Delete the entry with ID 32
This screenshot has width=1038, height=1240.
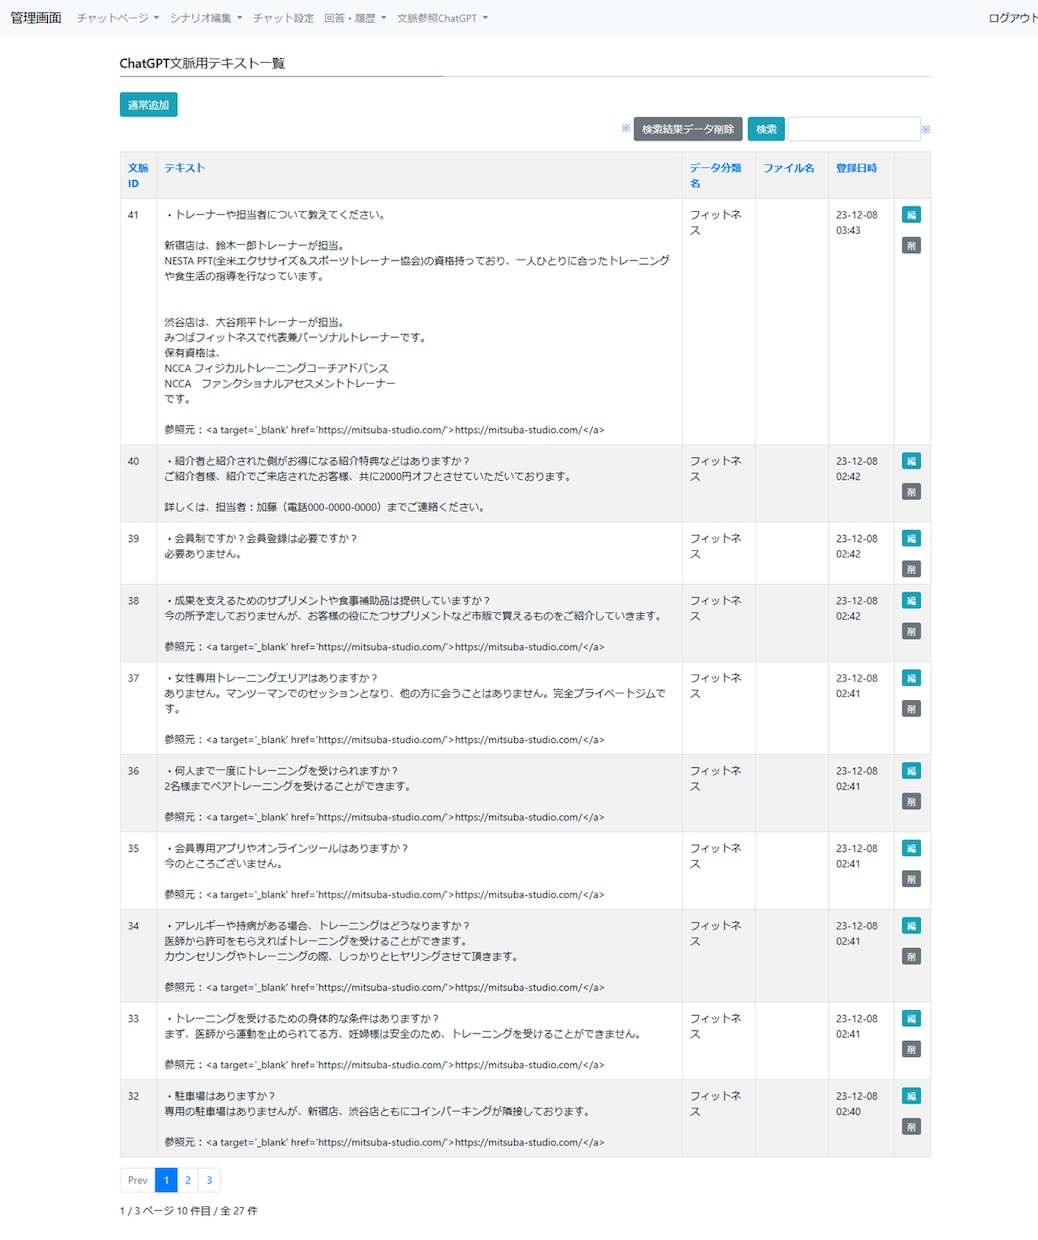point(911,1126)
